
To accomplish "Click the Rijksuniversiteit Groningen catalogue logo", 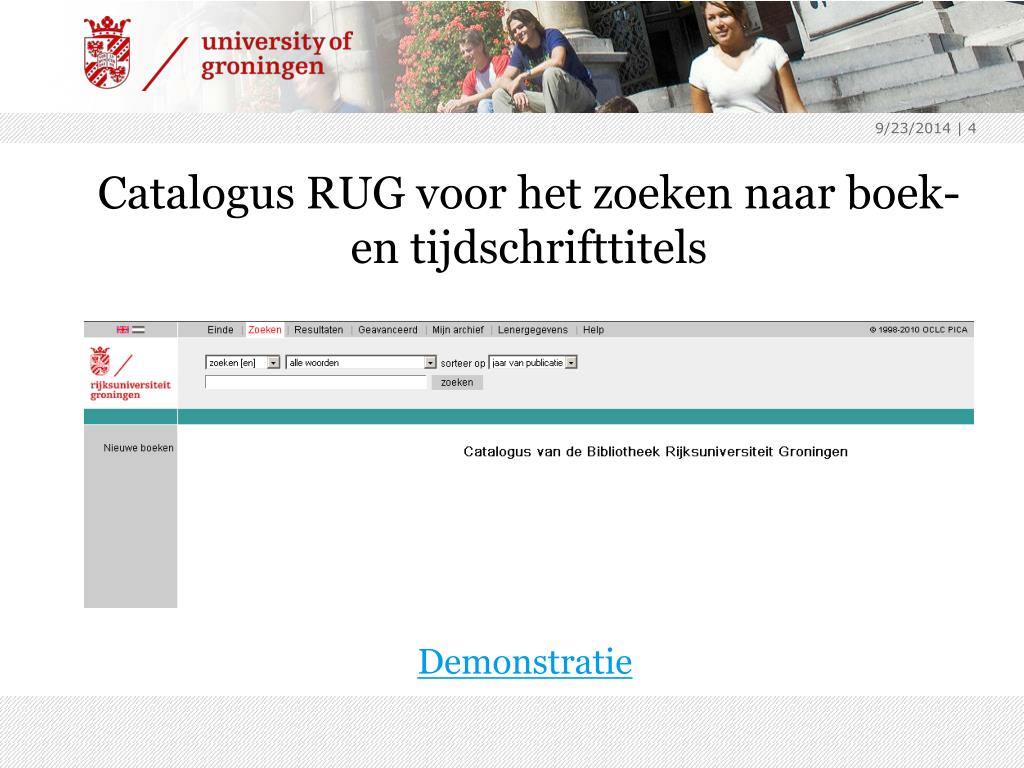I will point(130,373).
